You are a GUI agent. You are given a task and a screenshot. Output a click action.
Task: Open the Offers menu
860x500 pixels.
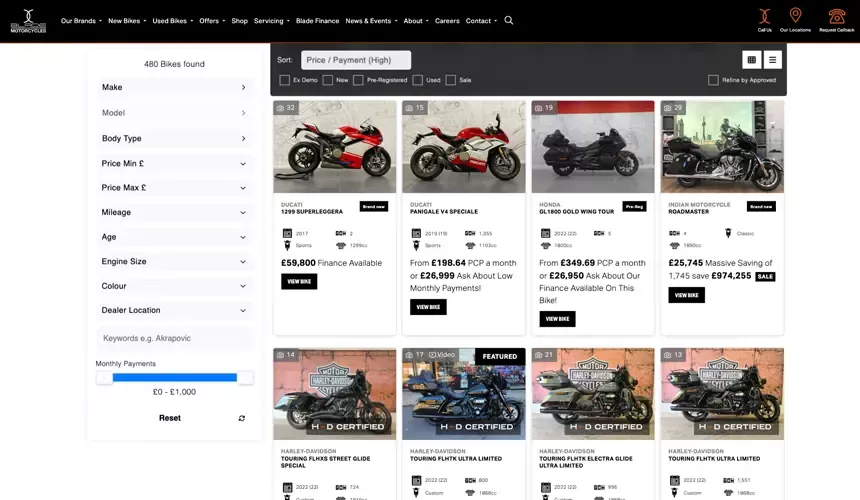(x=212, y=21)
